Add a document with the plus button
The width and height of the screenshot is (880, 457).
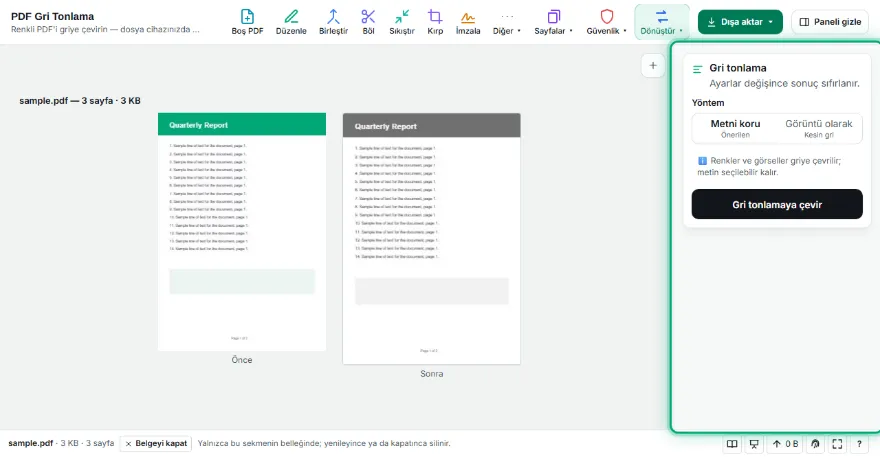(653, 66)
